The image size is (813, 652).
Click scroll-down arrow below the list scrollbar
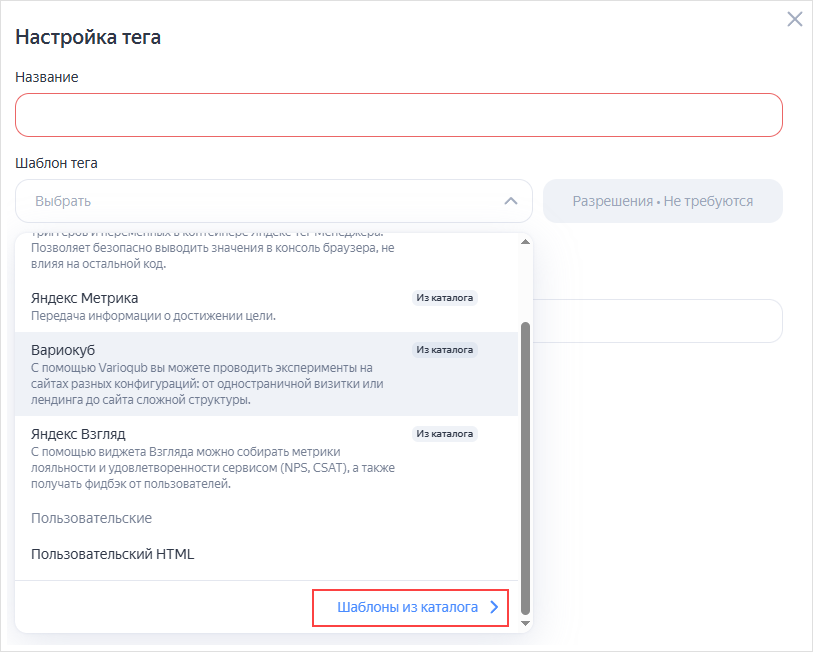pyautogui.click(x=526, y=623)
